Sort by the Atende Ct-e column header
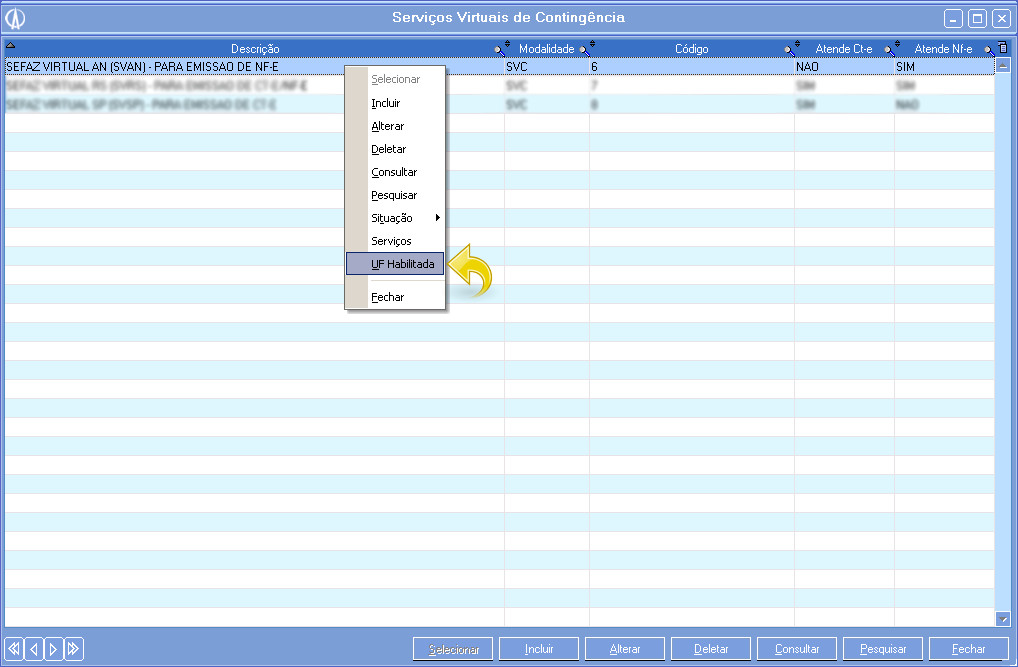The image size is (1018, 667). tap(844, 49)
